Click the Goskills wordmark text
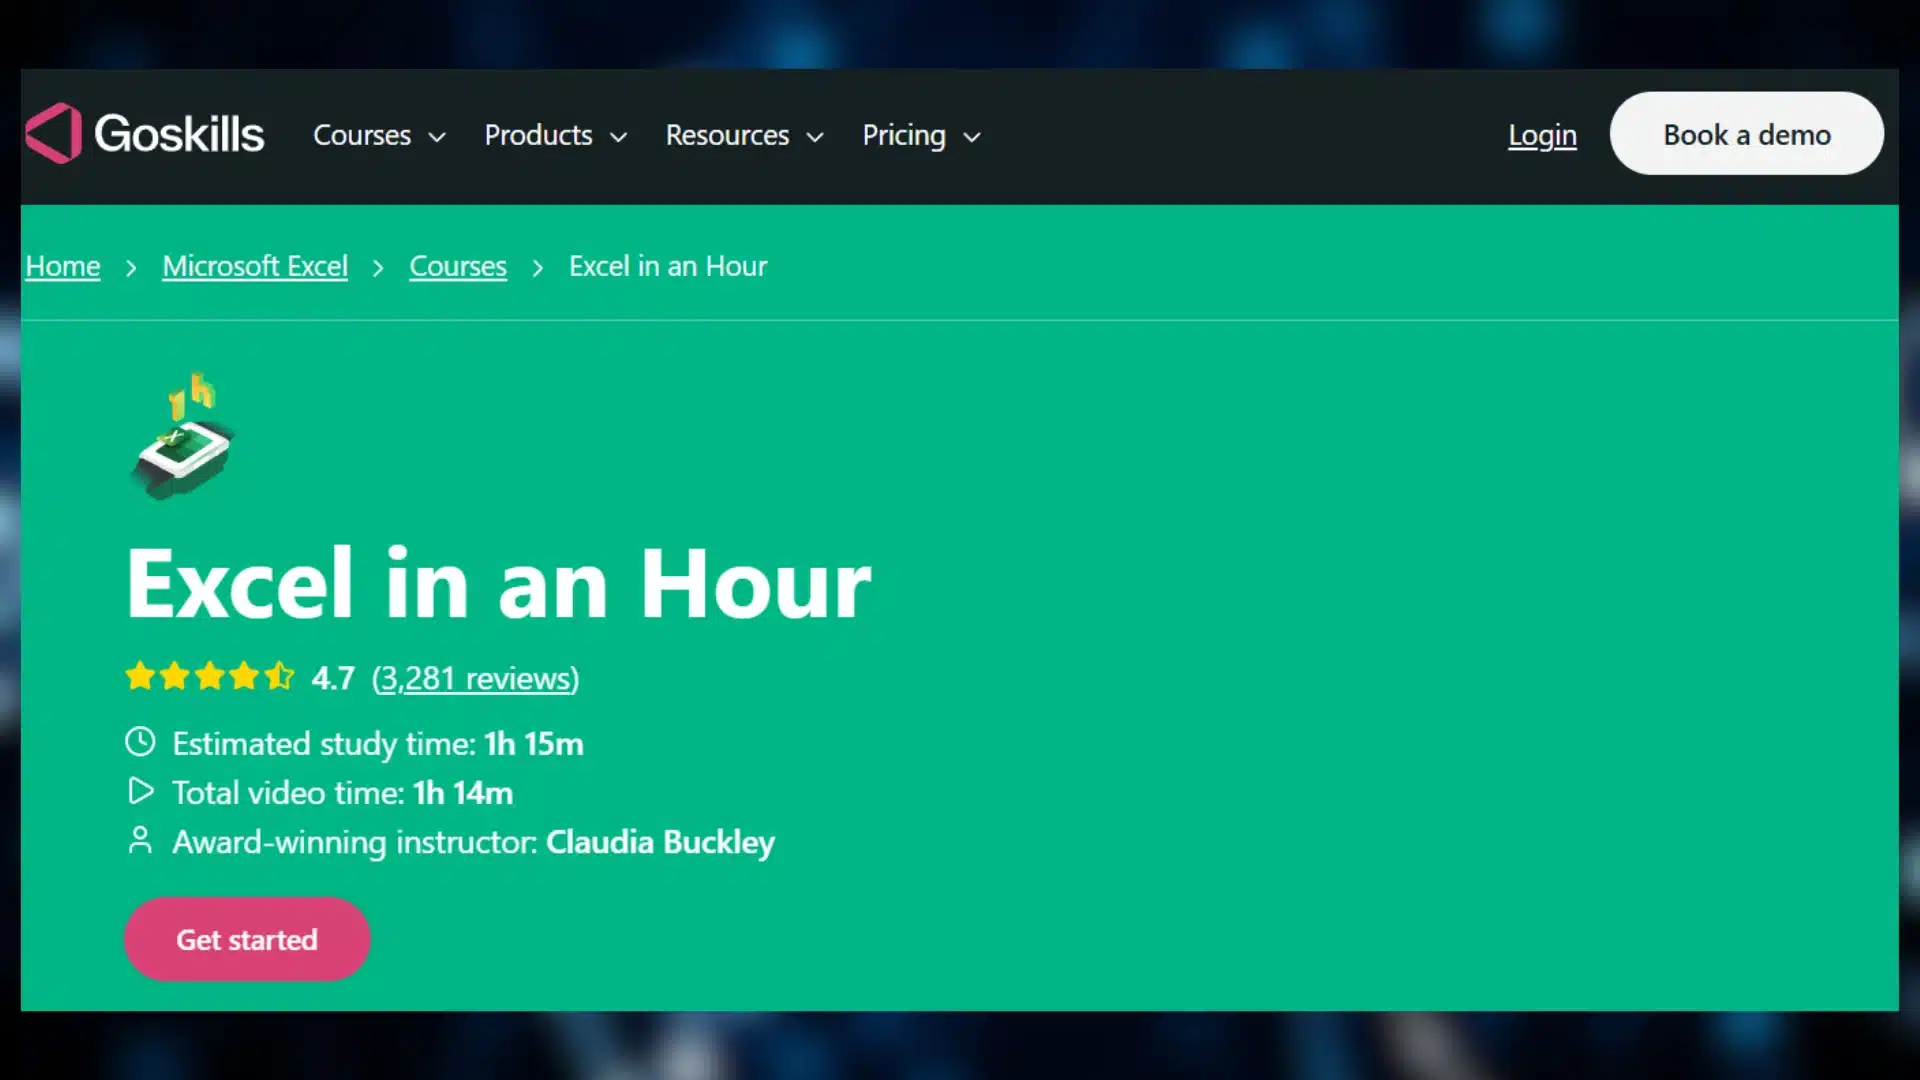Viewport: 1920px width, 1080px height. pos(179,134)
